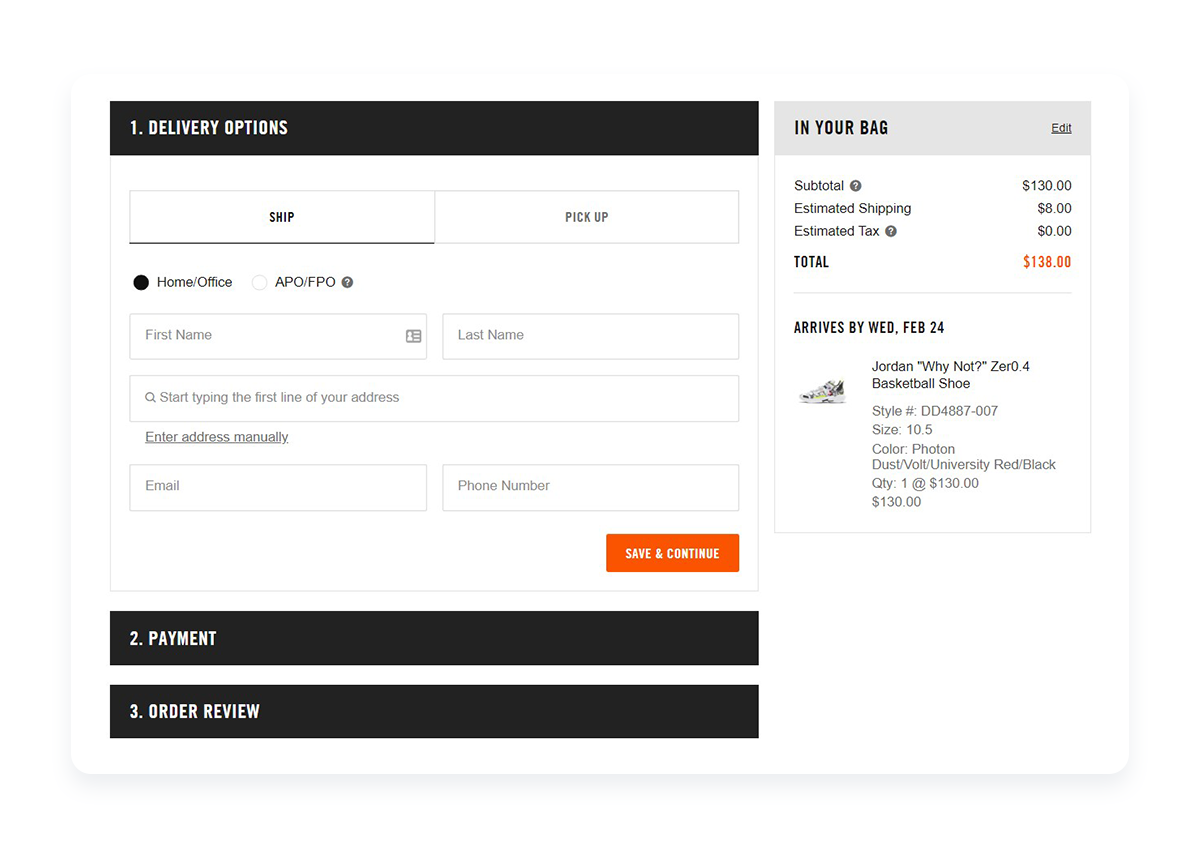
Task: Open the APO/FPO info tooltip icon
Action: tap(347, 282)
